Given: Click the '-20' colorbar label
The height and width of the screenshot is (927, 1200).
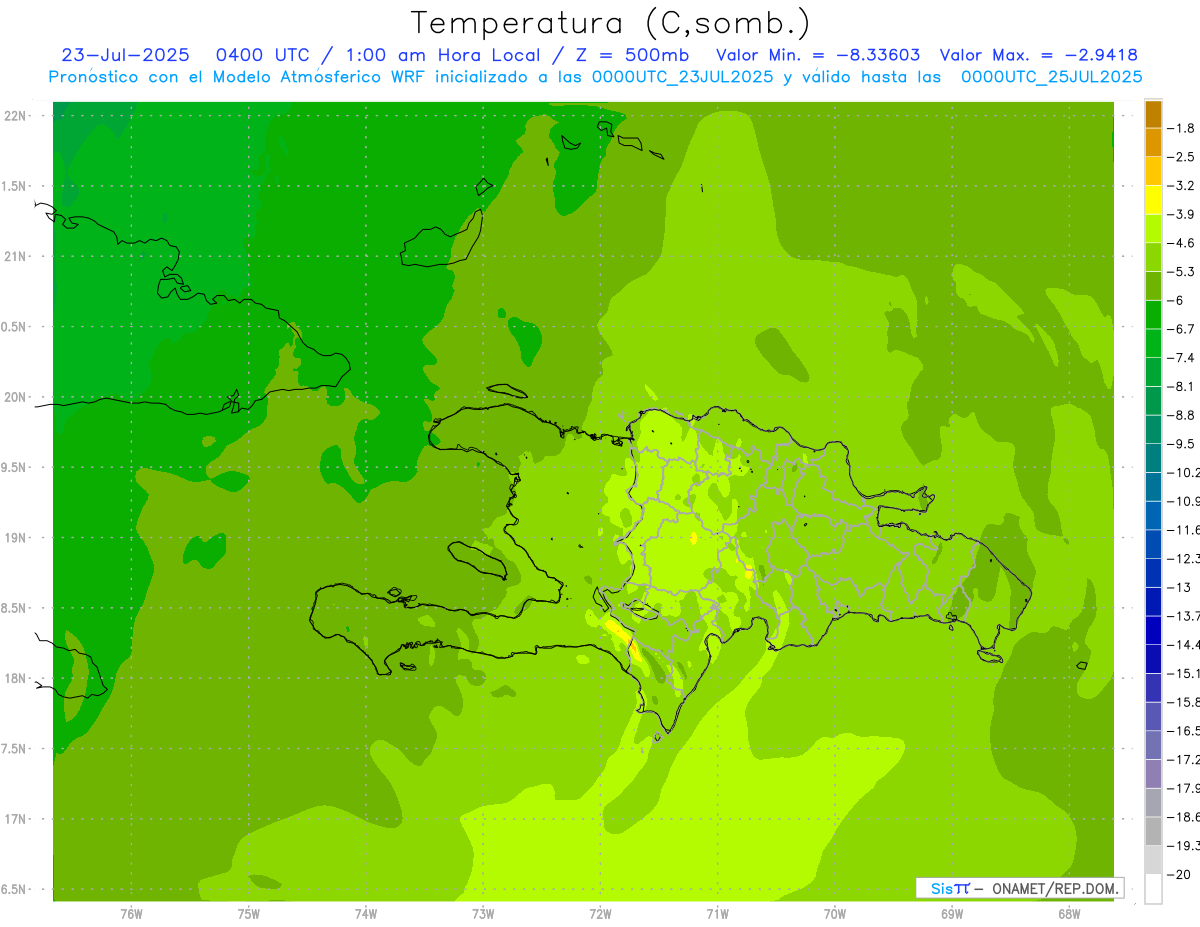Looking at the screenshot, I should coord(1180,875).
